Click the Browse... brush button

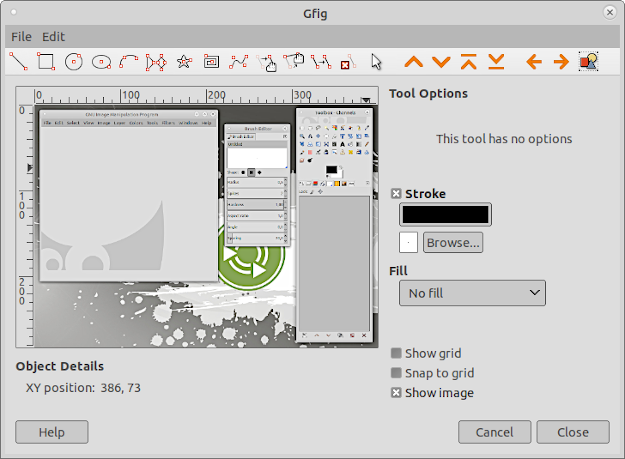point(453,243)
